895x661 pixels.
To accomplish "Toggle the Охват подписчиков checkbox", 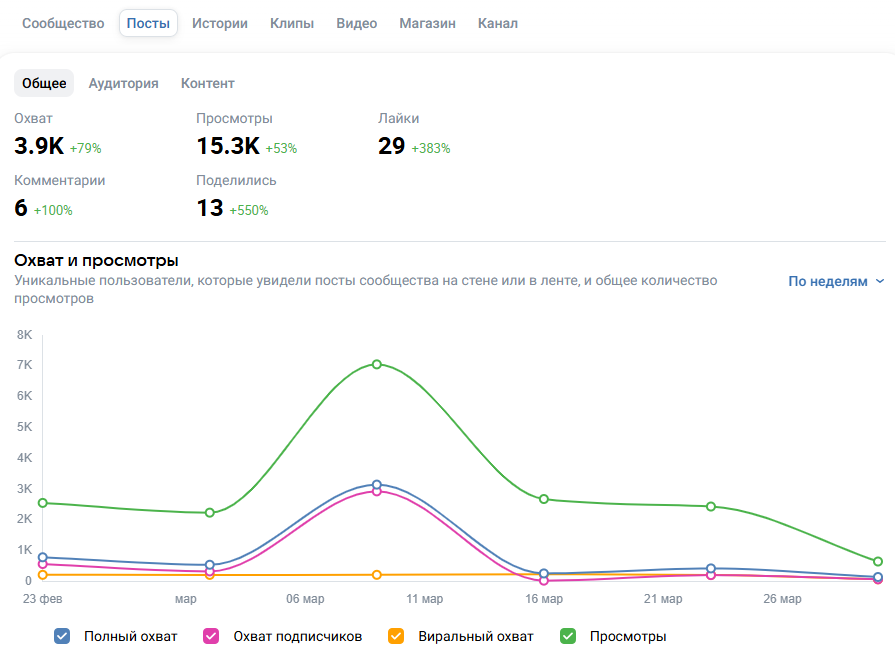I will pyautogui.click(x=211, y=636).
